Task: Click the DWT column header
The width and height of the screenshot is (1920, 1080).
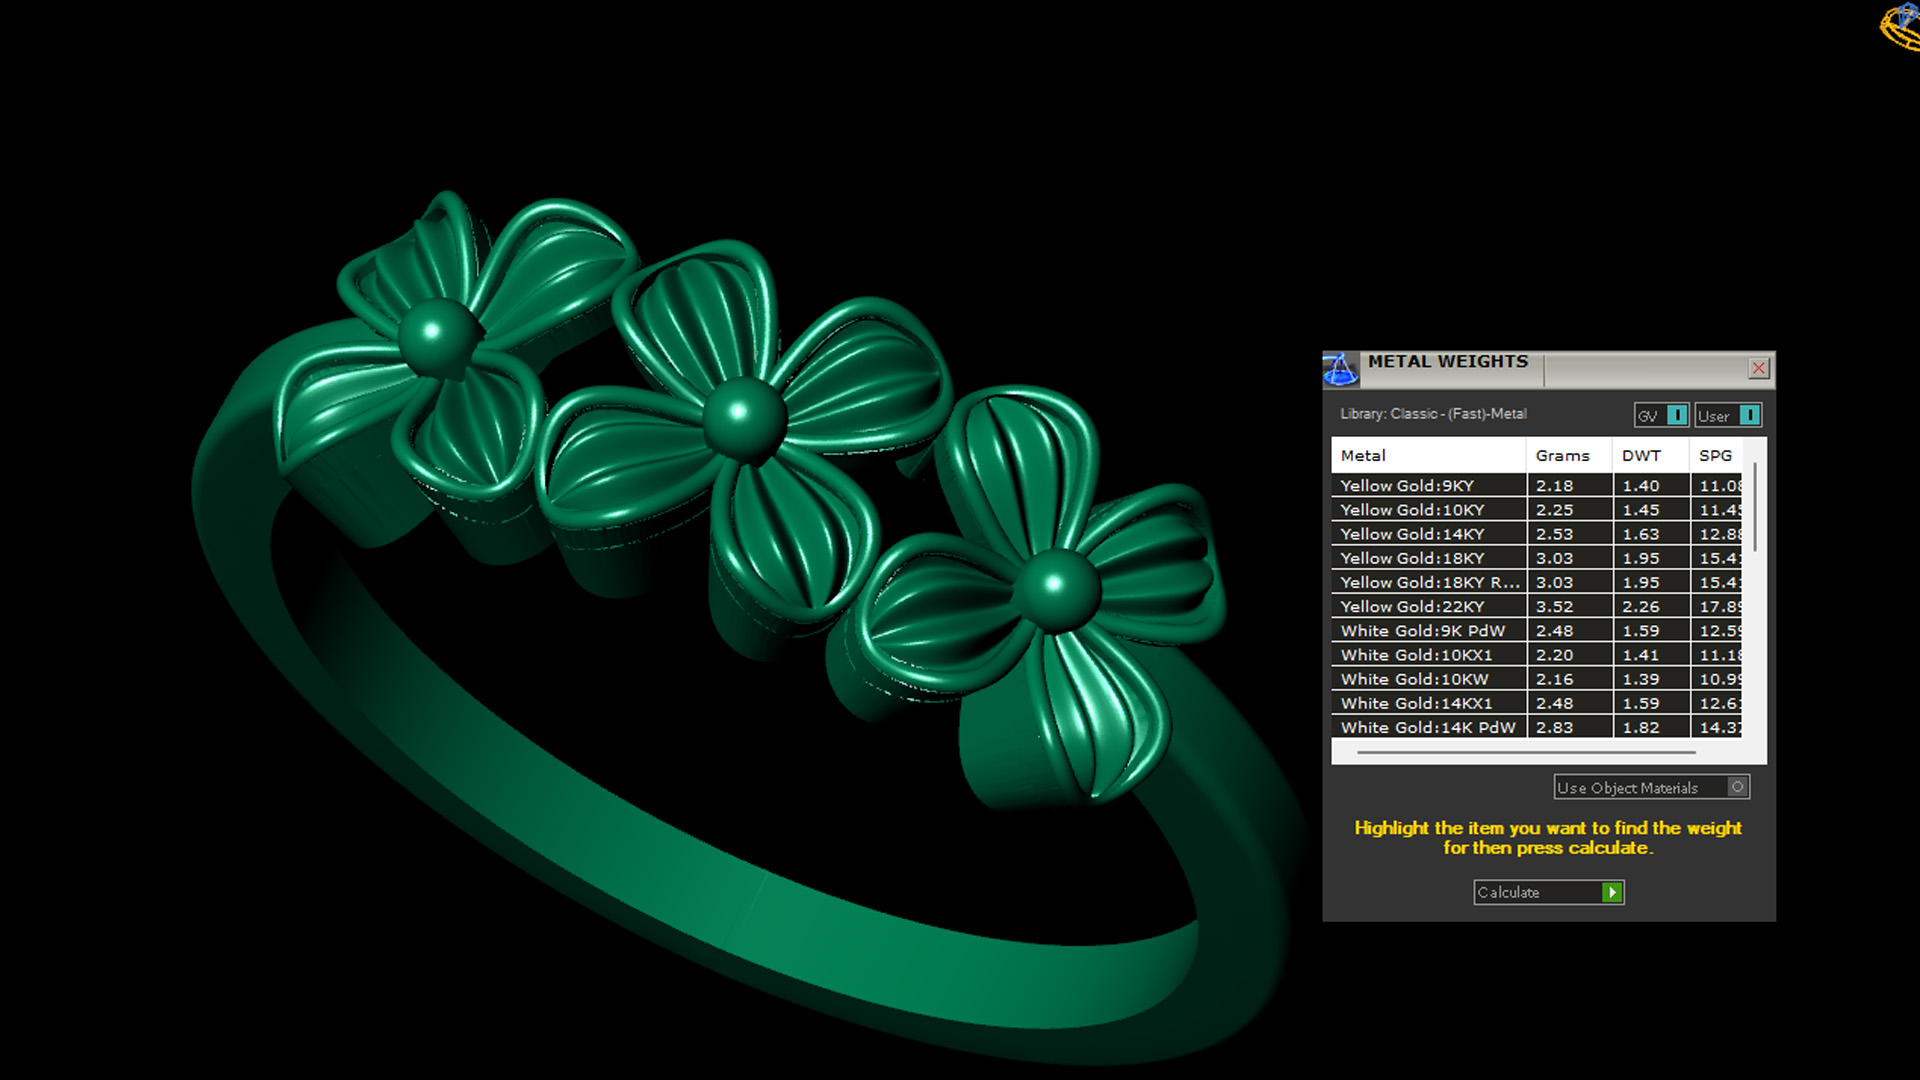Action: pos(1651,455)
